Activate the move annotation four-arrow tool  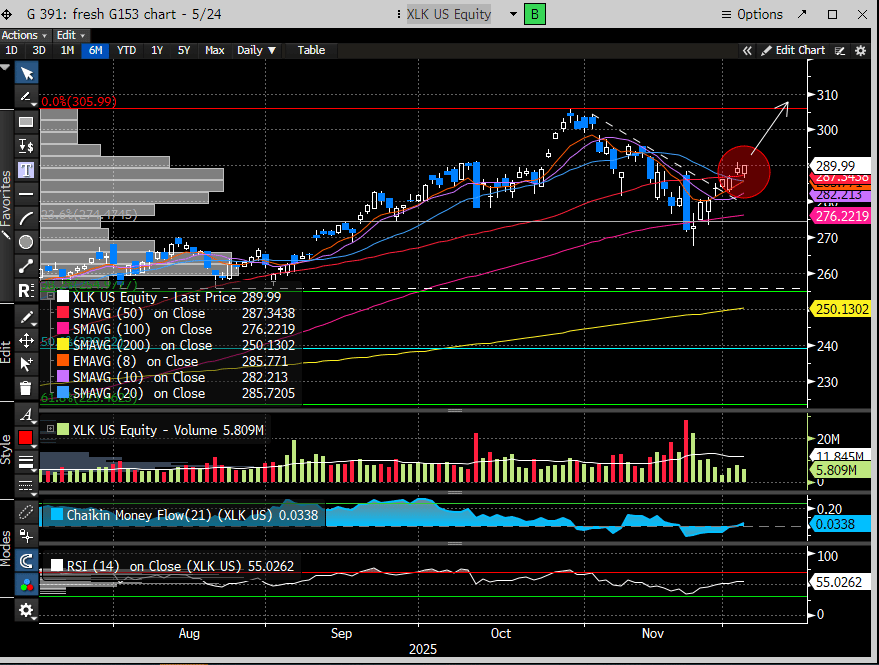[x=26, y=340]
